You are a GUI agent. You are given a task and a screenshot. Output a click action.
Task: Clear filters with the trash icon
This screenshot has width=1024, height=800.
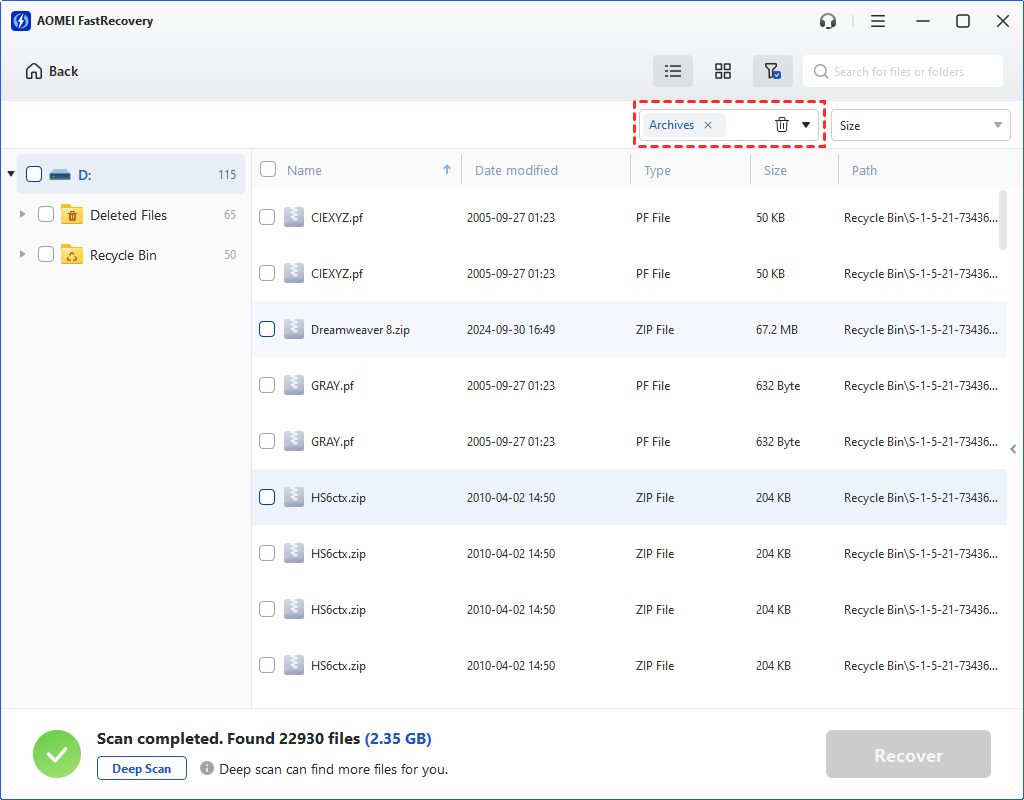pyautogui.click(x=781, y=125)
